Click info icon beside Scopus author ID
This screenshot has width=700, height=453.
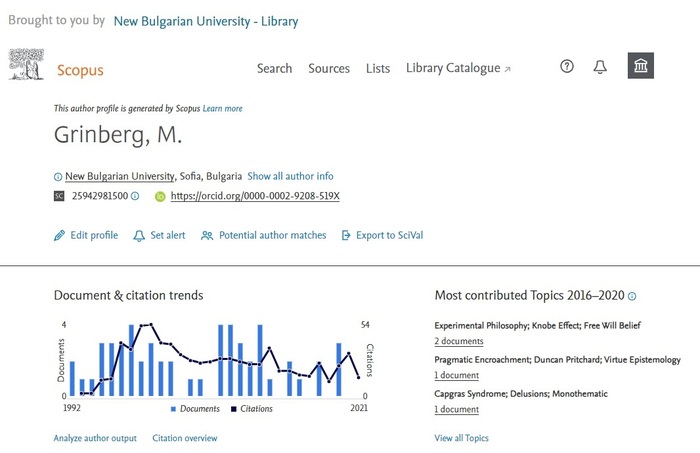[x=136, y=196]
